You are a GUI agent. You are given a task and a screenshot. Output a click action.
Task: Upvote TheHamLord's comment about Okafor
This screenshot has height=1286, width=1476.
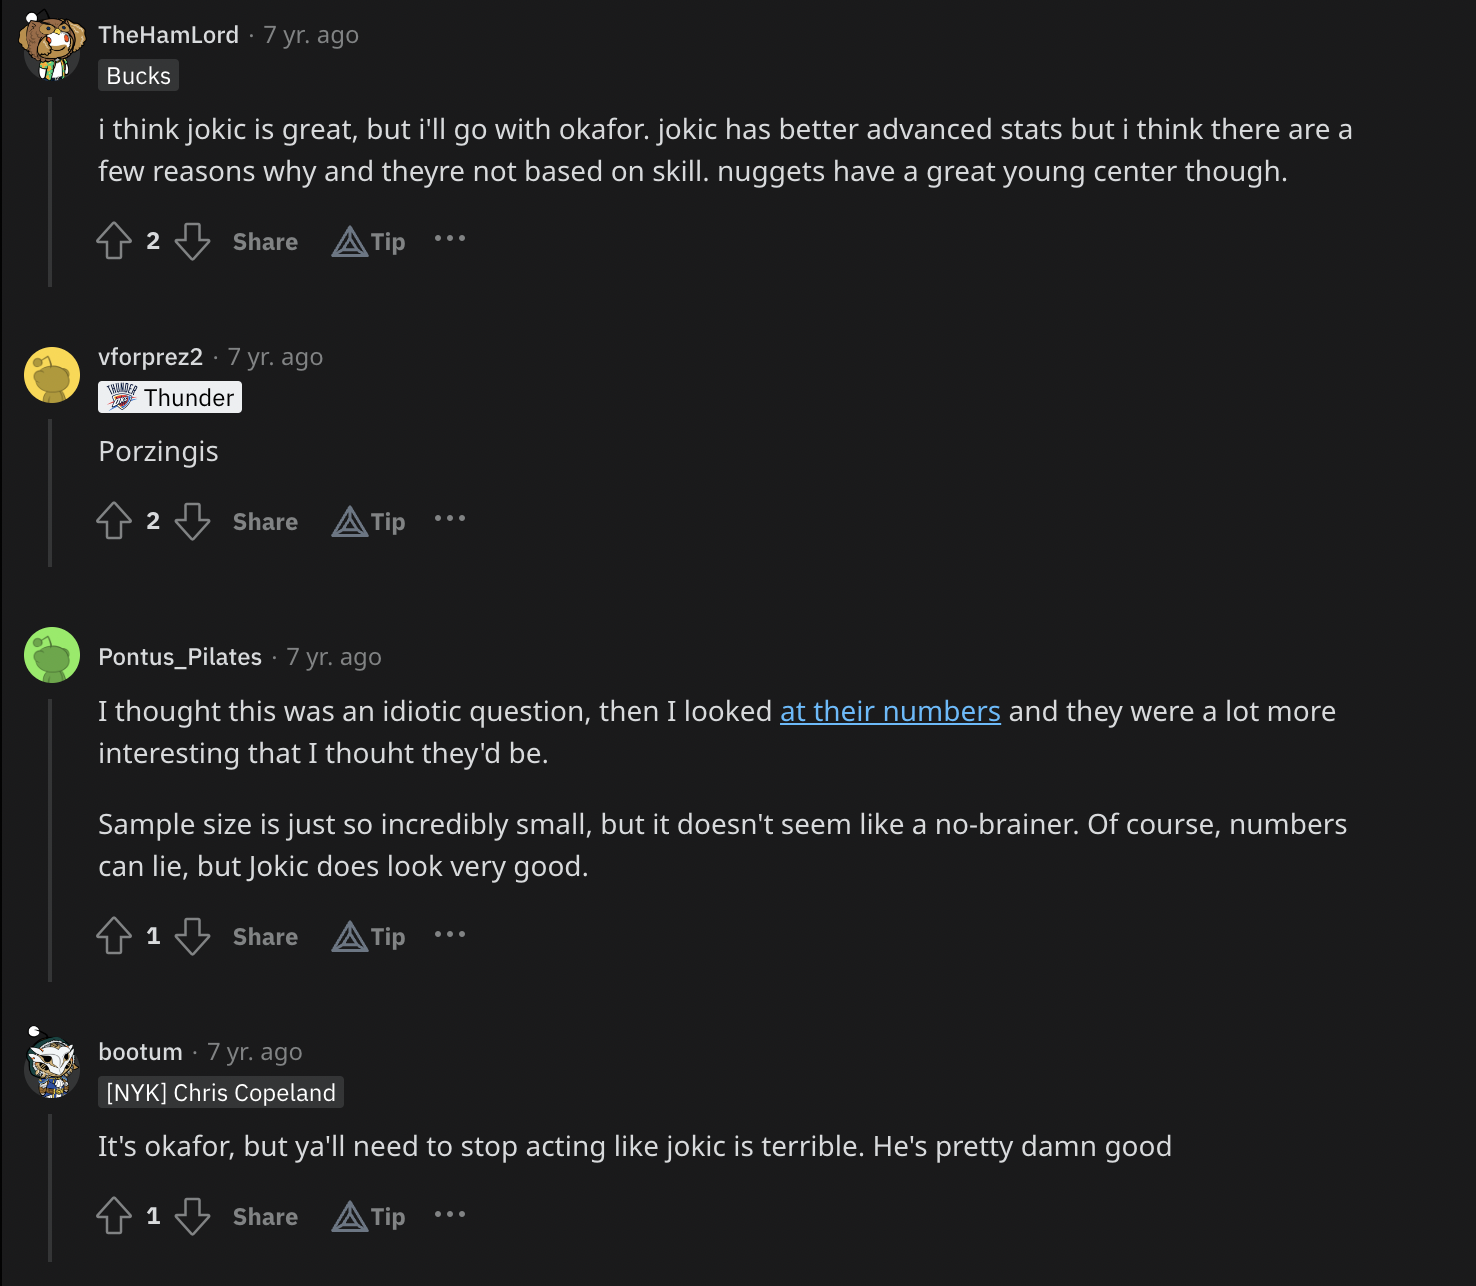pos(114,241)
